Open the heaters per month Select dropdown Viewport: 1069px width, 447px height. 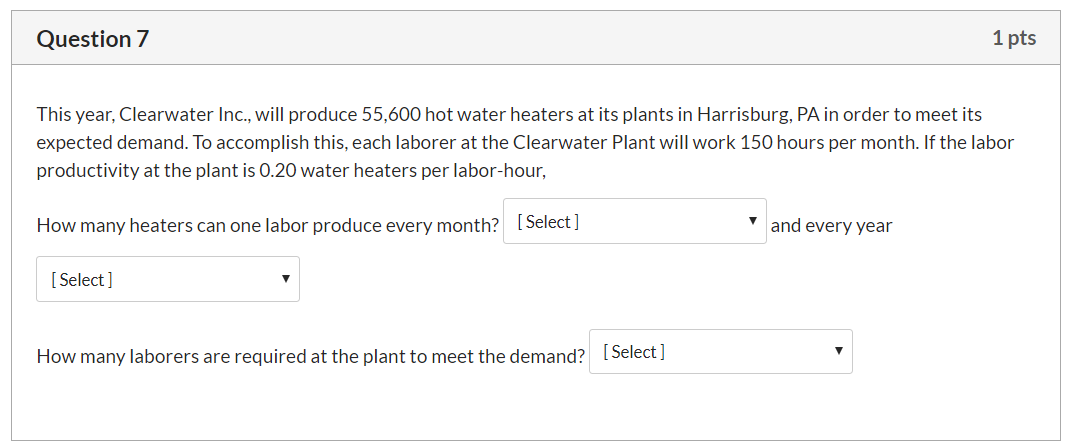[635, 221]
